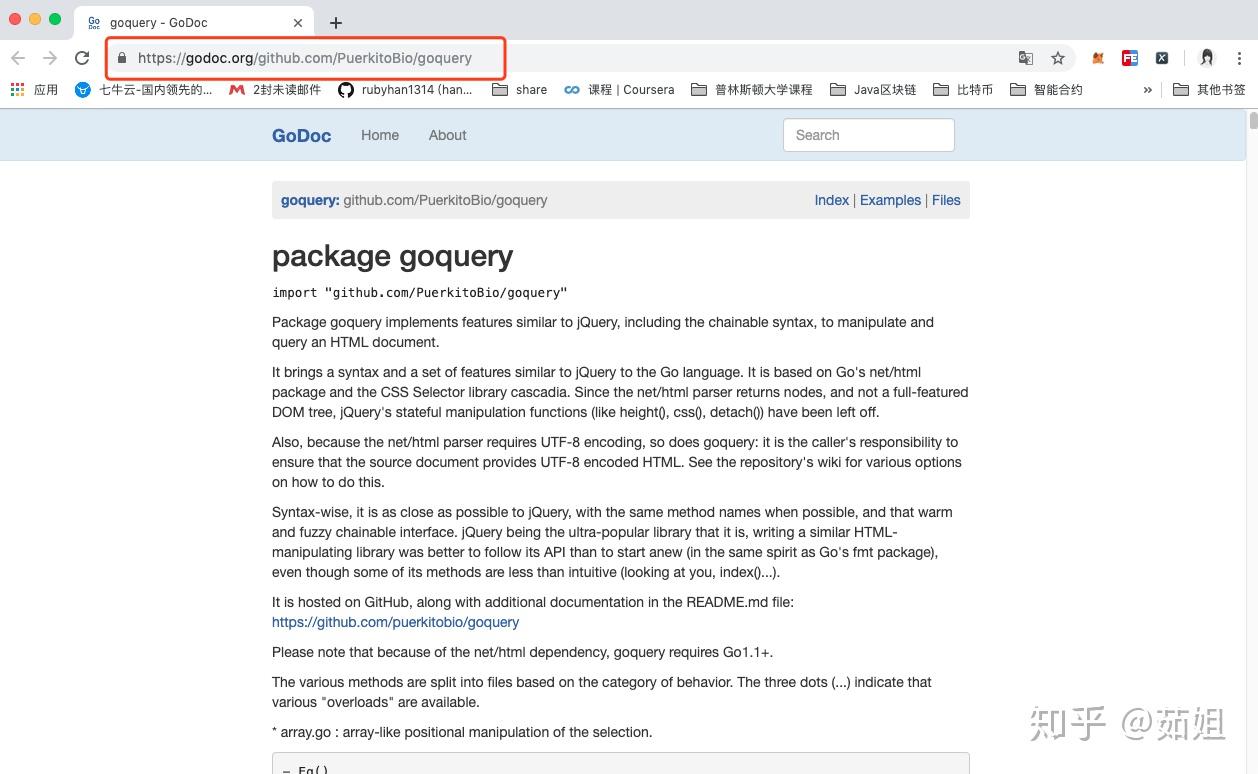Reload the current page
The height and width of the screenshot is (774, 1258).
[x=82, y=58]
